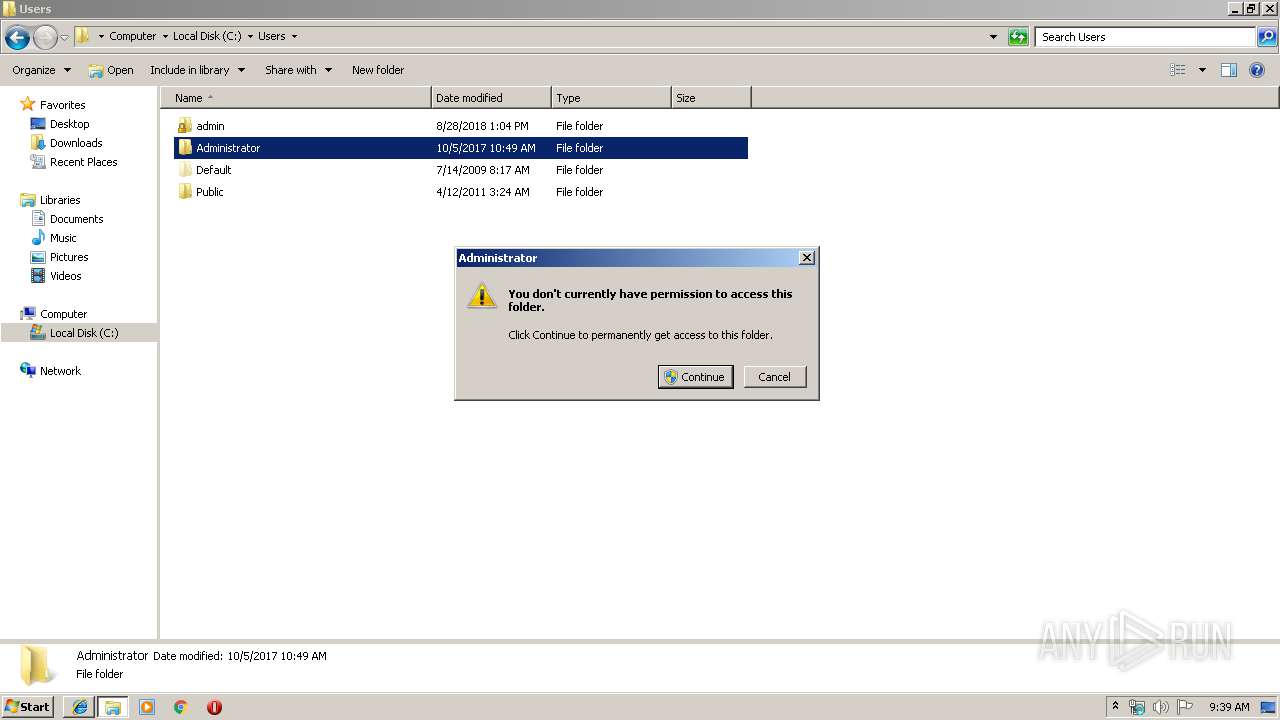Open the Include in library menu

[x=198, y=70]
